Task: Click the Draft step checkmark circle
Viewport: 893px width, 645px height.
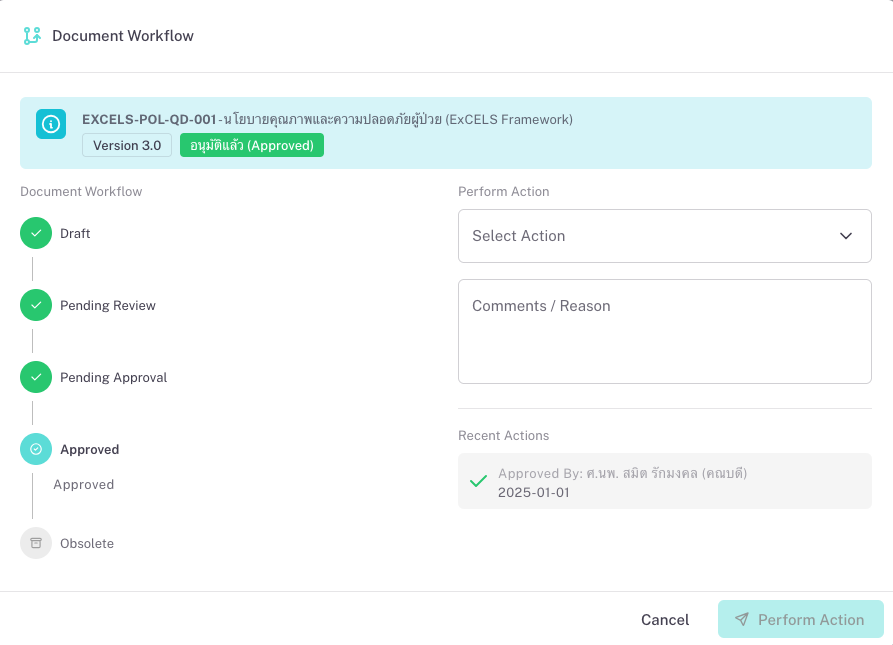Action: [36, 233]
